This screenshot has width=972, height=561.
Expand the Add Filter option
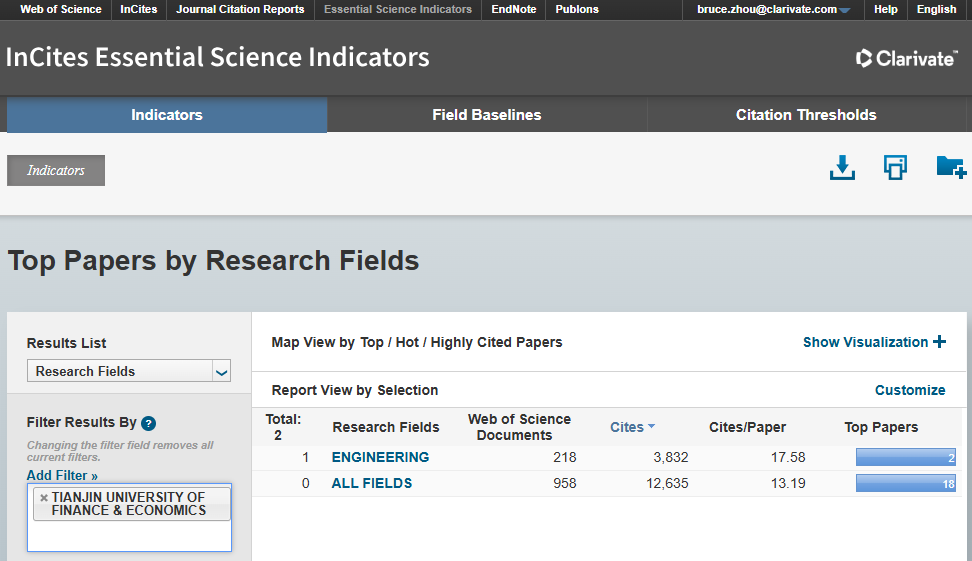[x=62, y=475]
